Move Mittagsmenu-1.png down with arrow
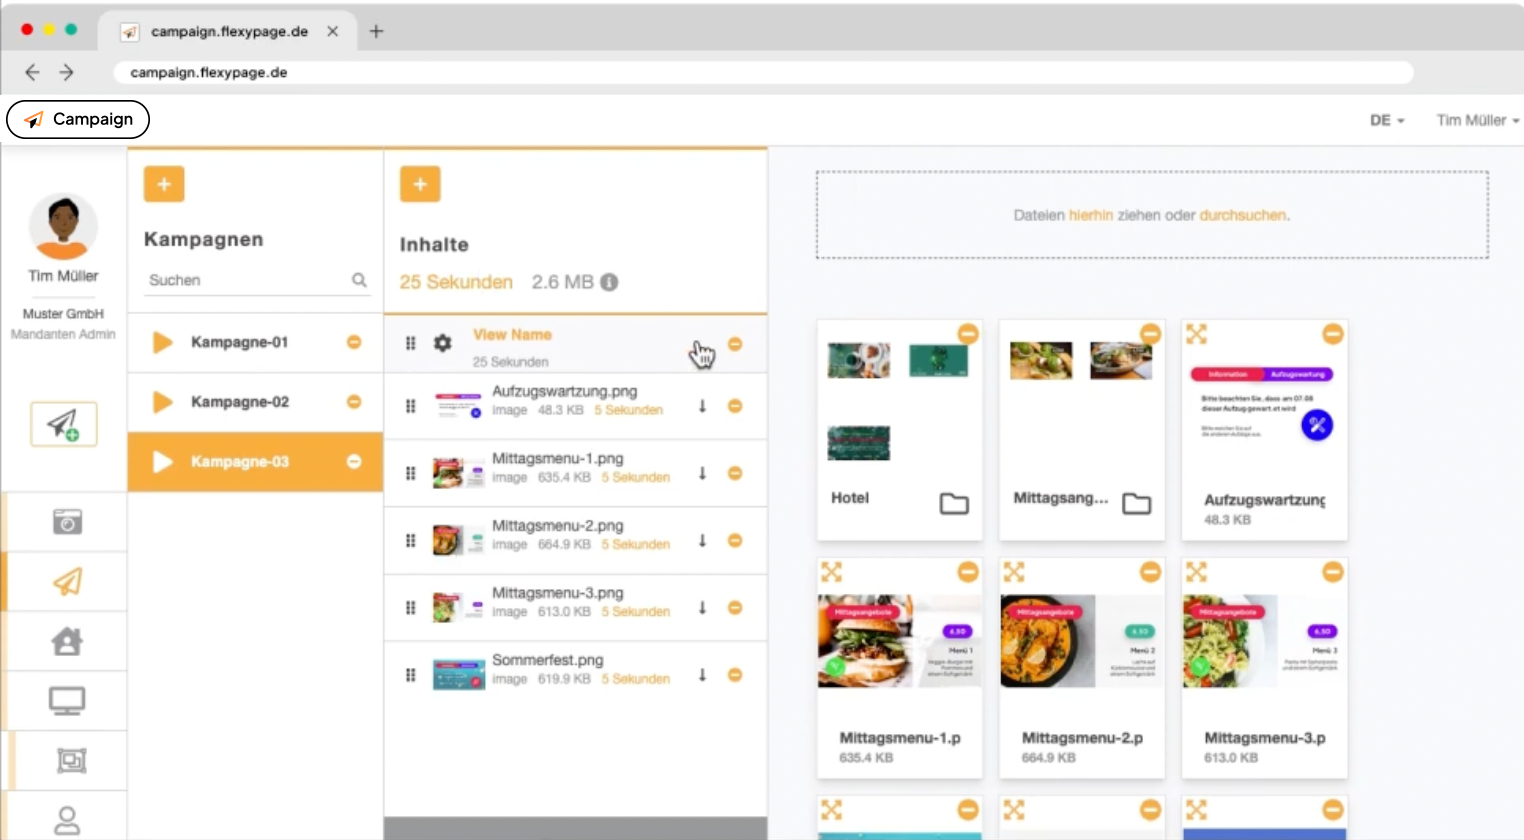Screen dimensions: 1524x840 [702, 473]
